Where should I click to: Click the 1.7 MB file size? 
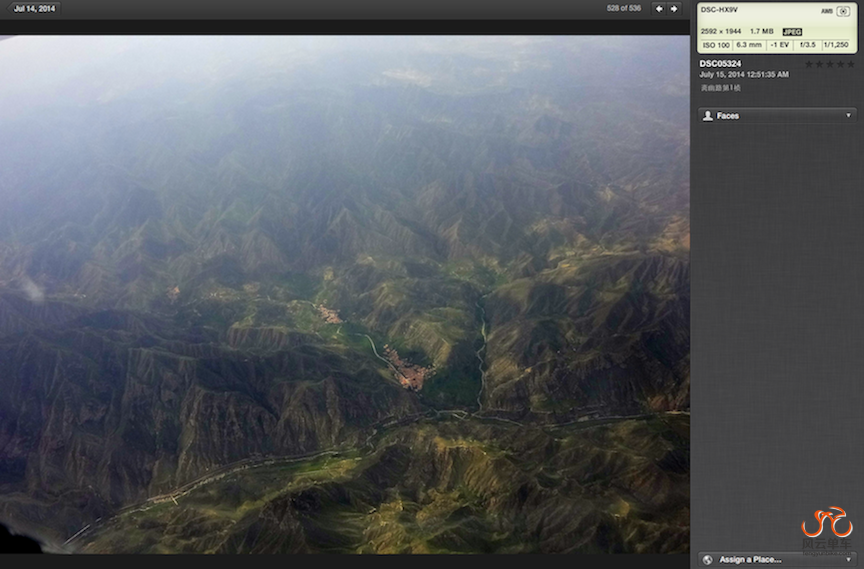pyautogui.click(x=762, y=31)
